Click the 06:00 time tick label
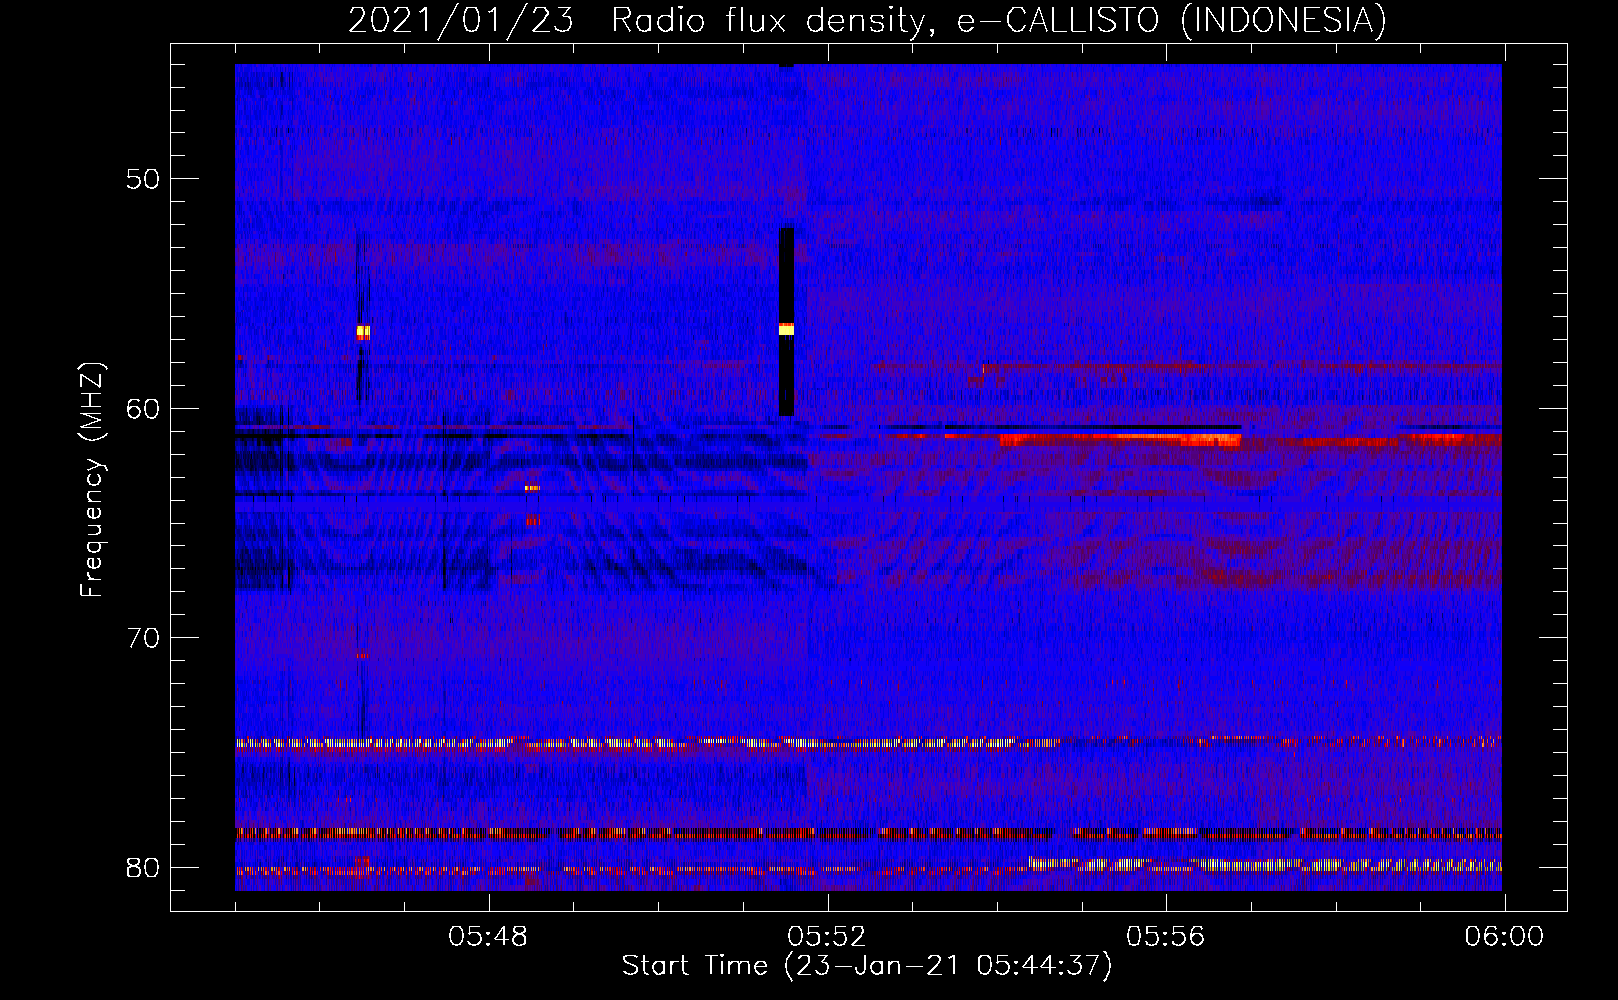Screen dimensions: 1618x1000 pos(1504,937)
